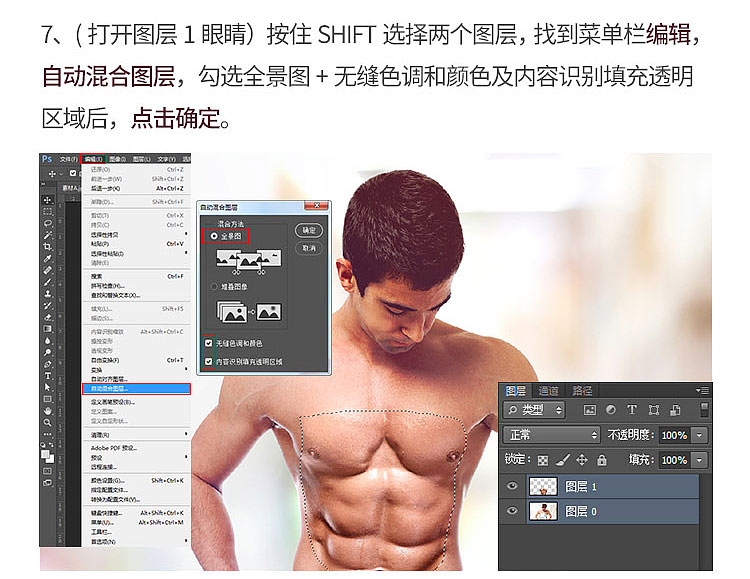Viewport: 750px width, 579px height.
Task: Change screen mode icon in toolbox
Action: [x=47, y=483]
